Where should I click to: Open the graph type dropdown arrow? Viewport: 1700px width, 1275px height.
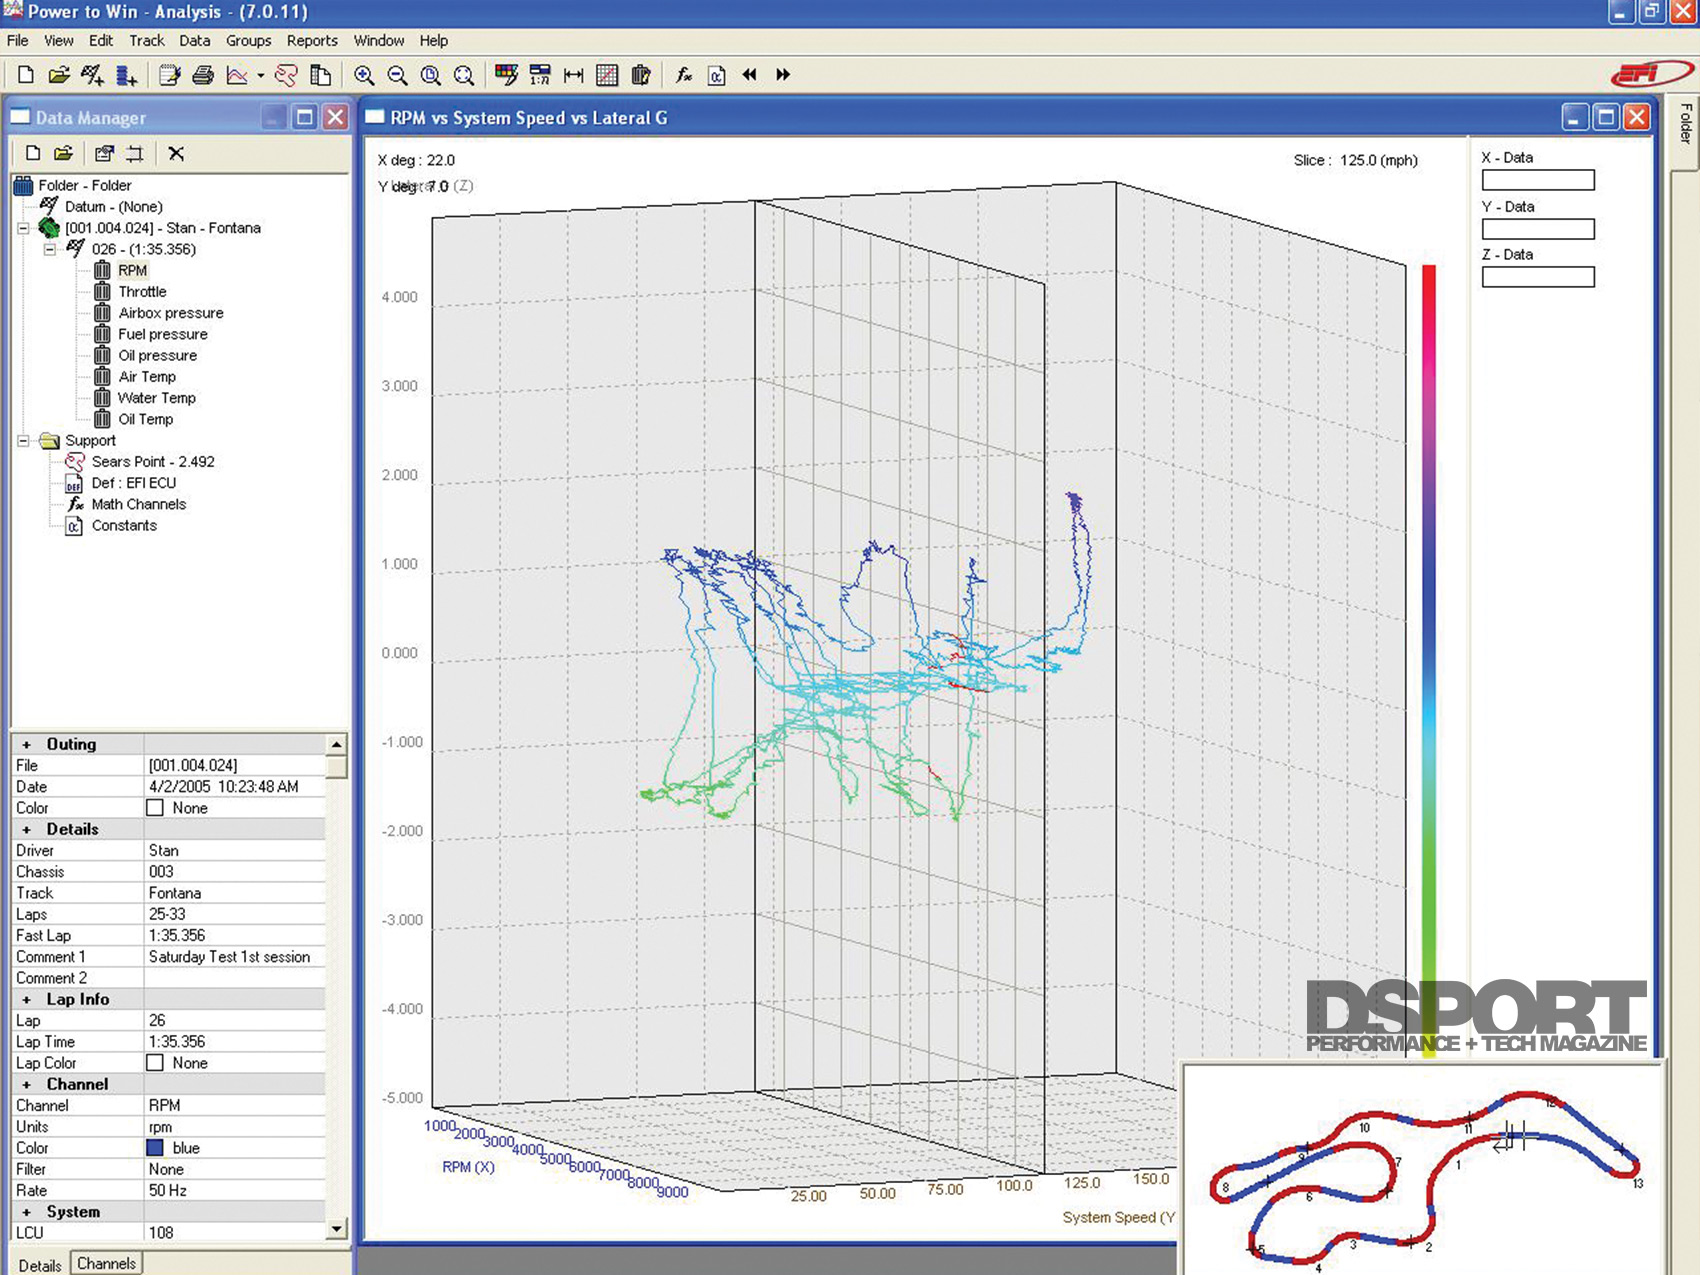261,76
